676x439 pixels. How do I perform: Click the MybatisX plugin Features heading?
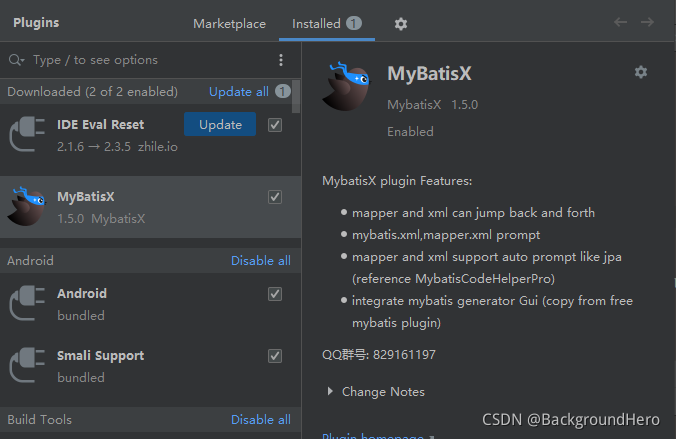point(397,181)
